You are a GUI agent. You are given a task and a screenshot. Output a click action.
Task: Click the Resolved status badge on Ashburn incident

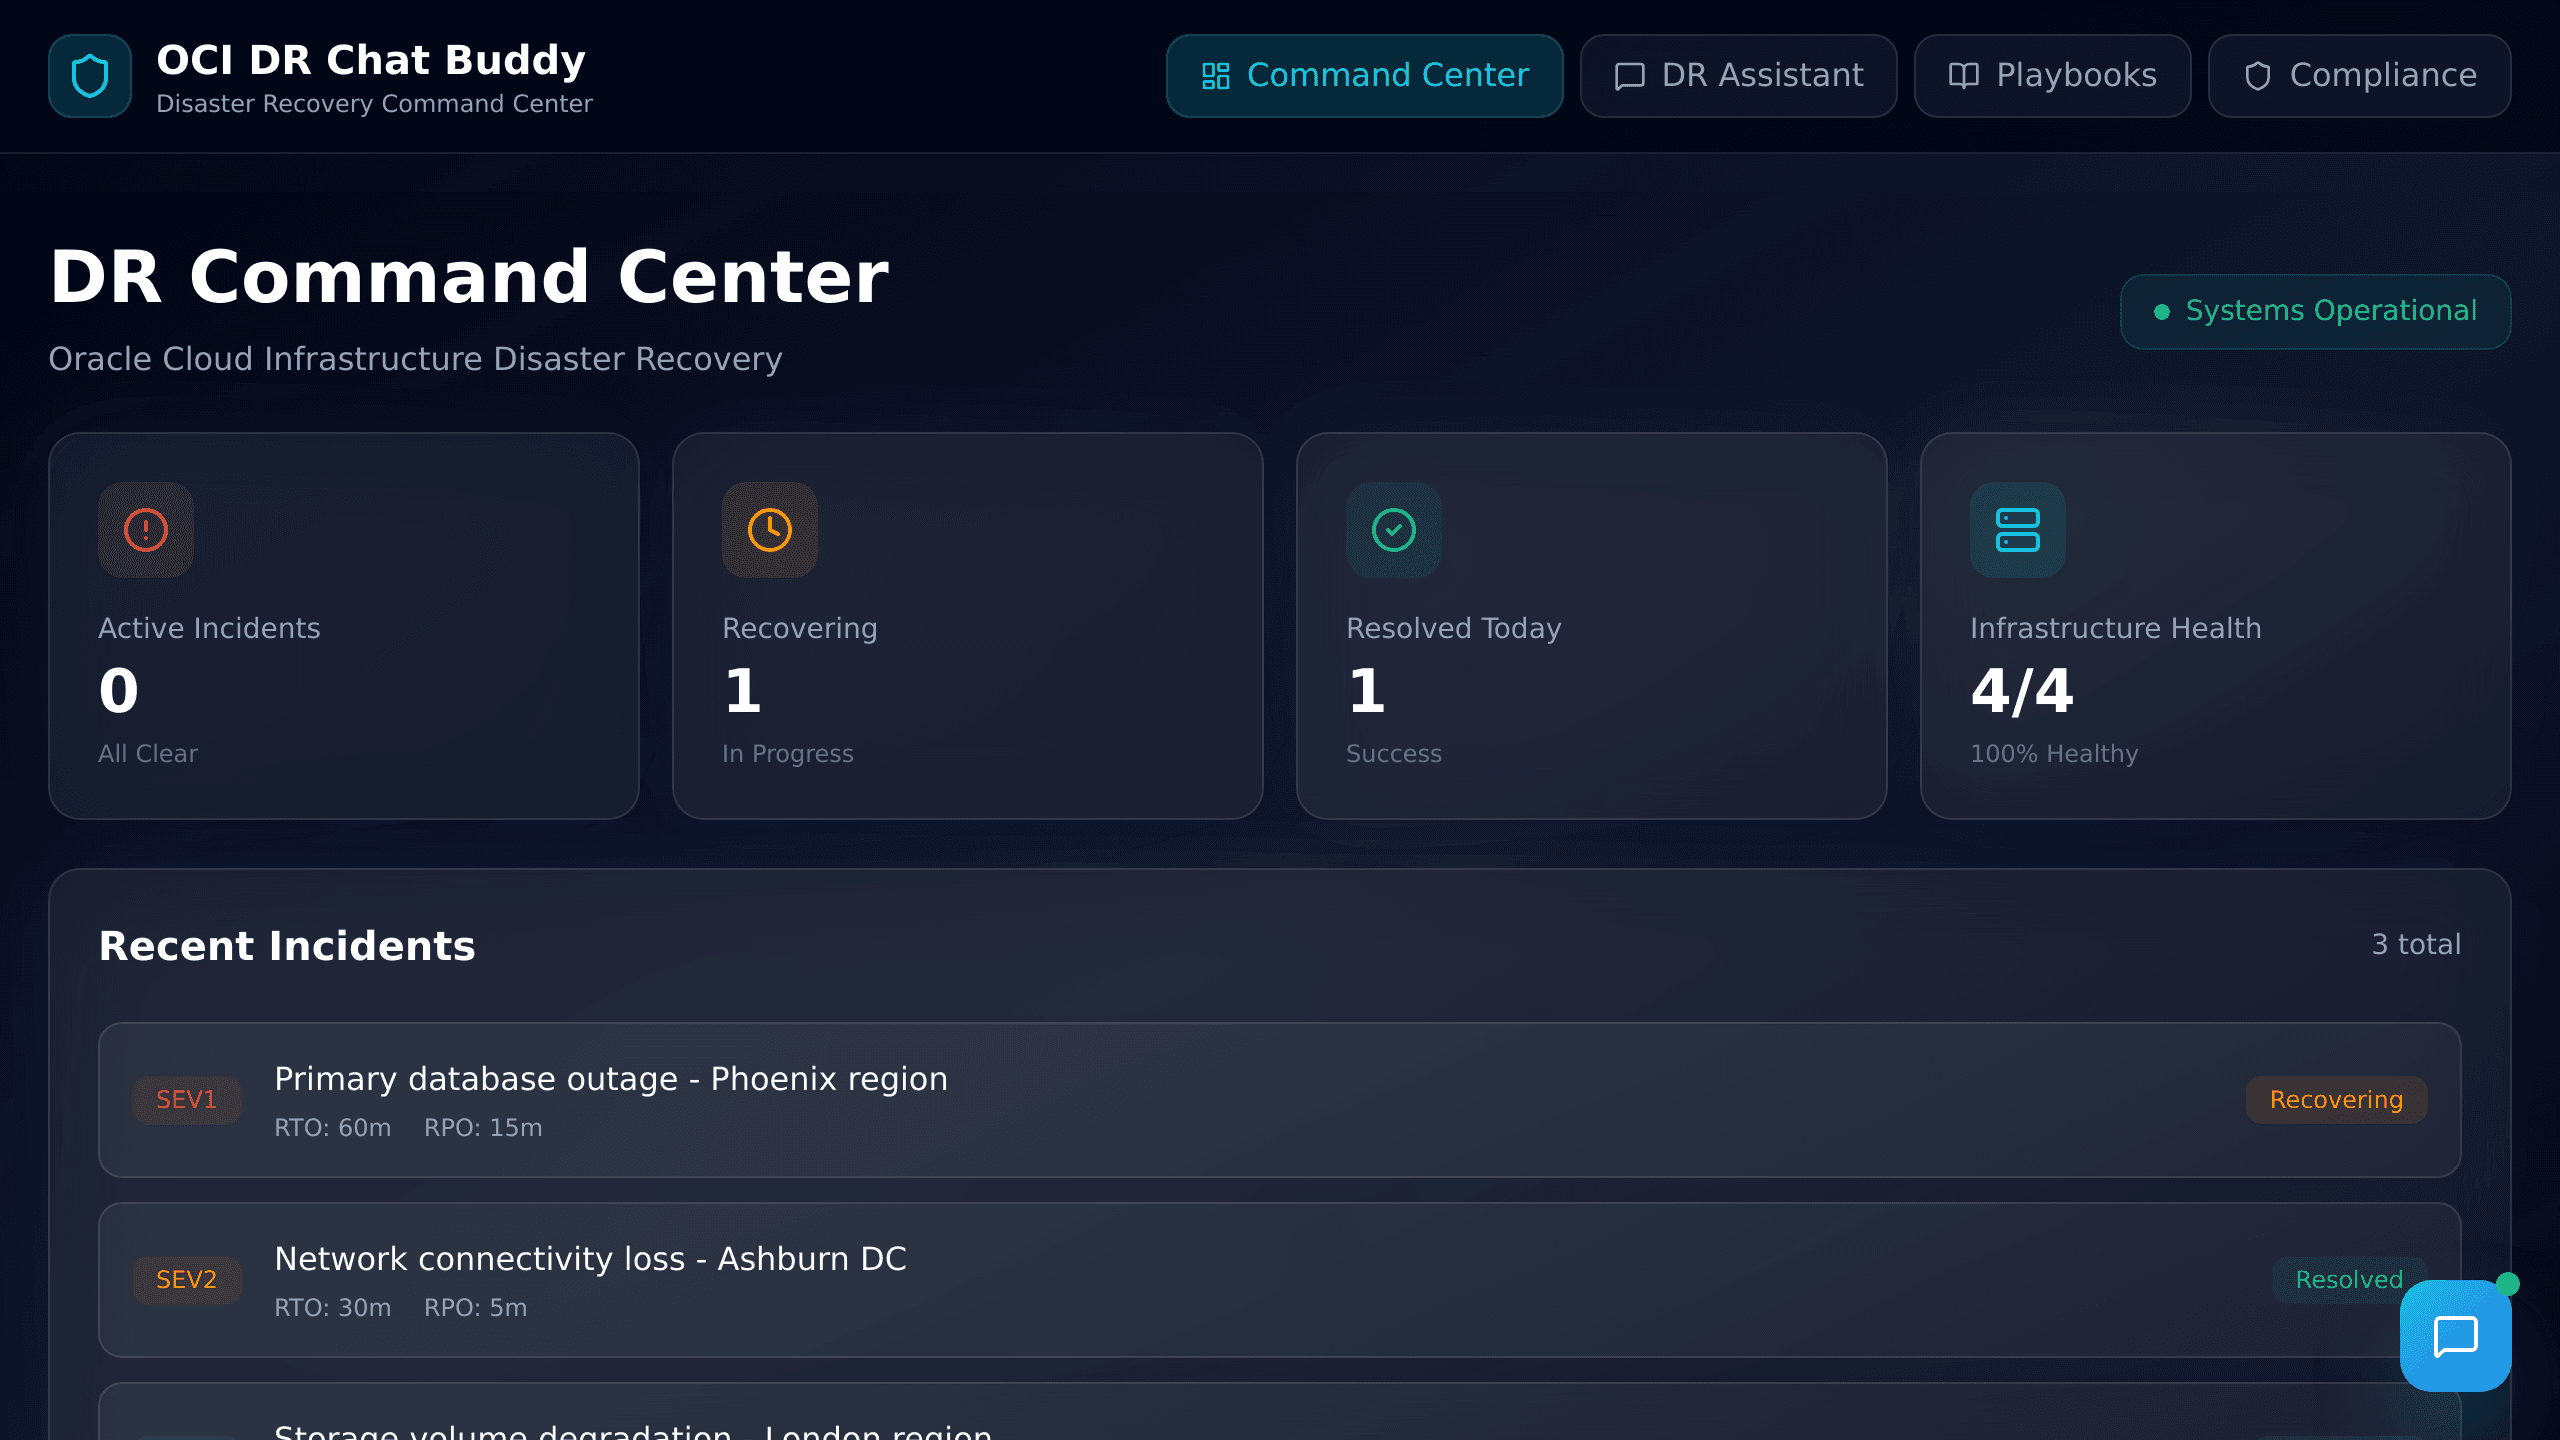coord(2349,1280)
